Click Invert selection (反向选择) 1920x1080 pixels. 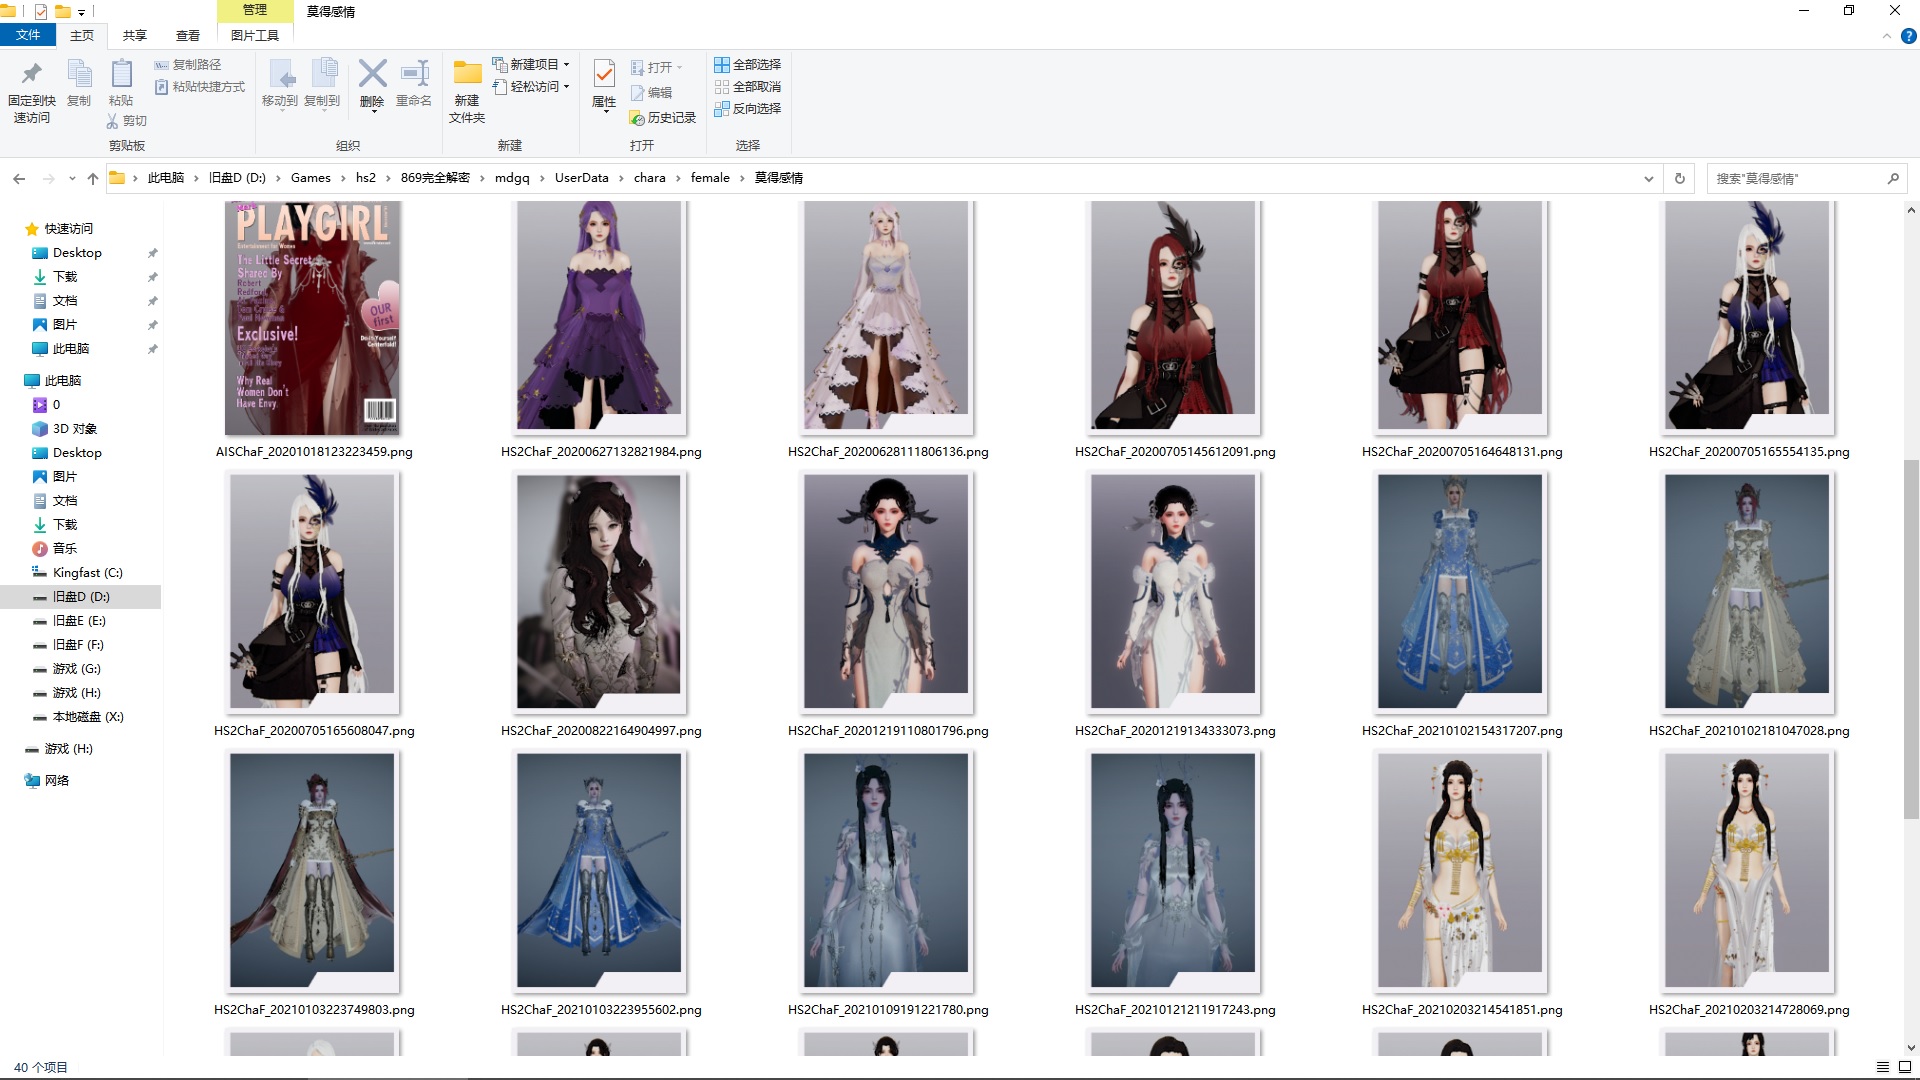tap(747, 109)
